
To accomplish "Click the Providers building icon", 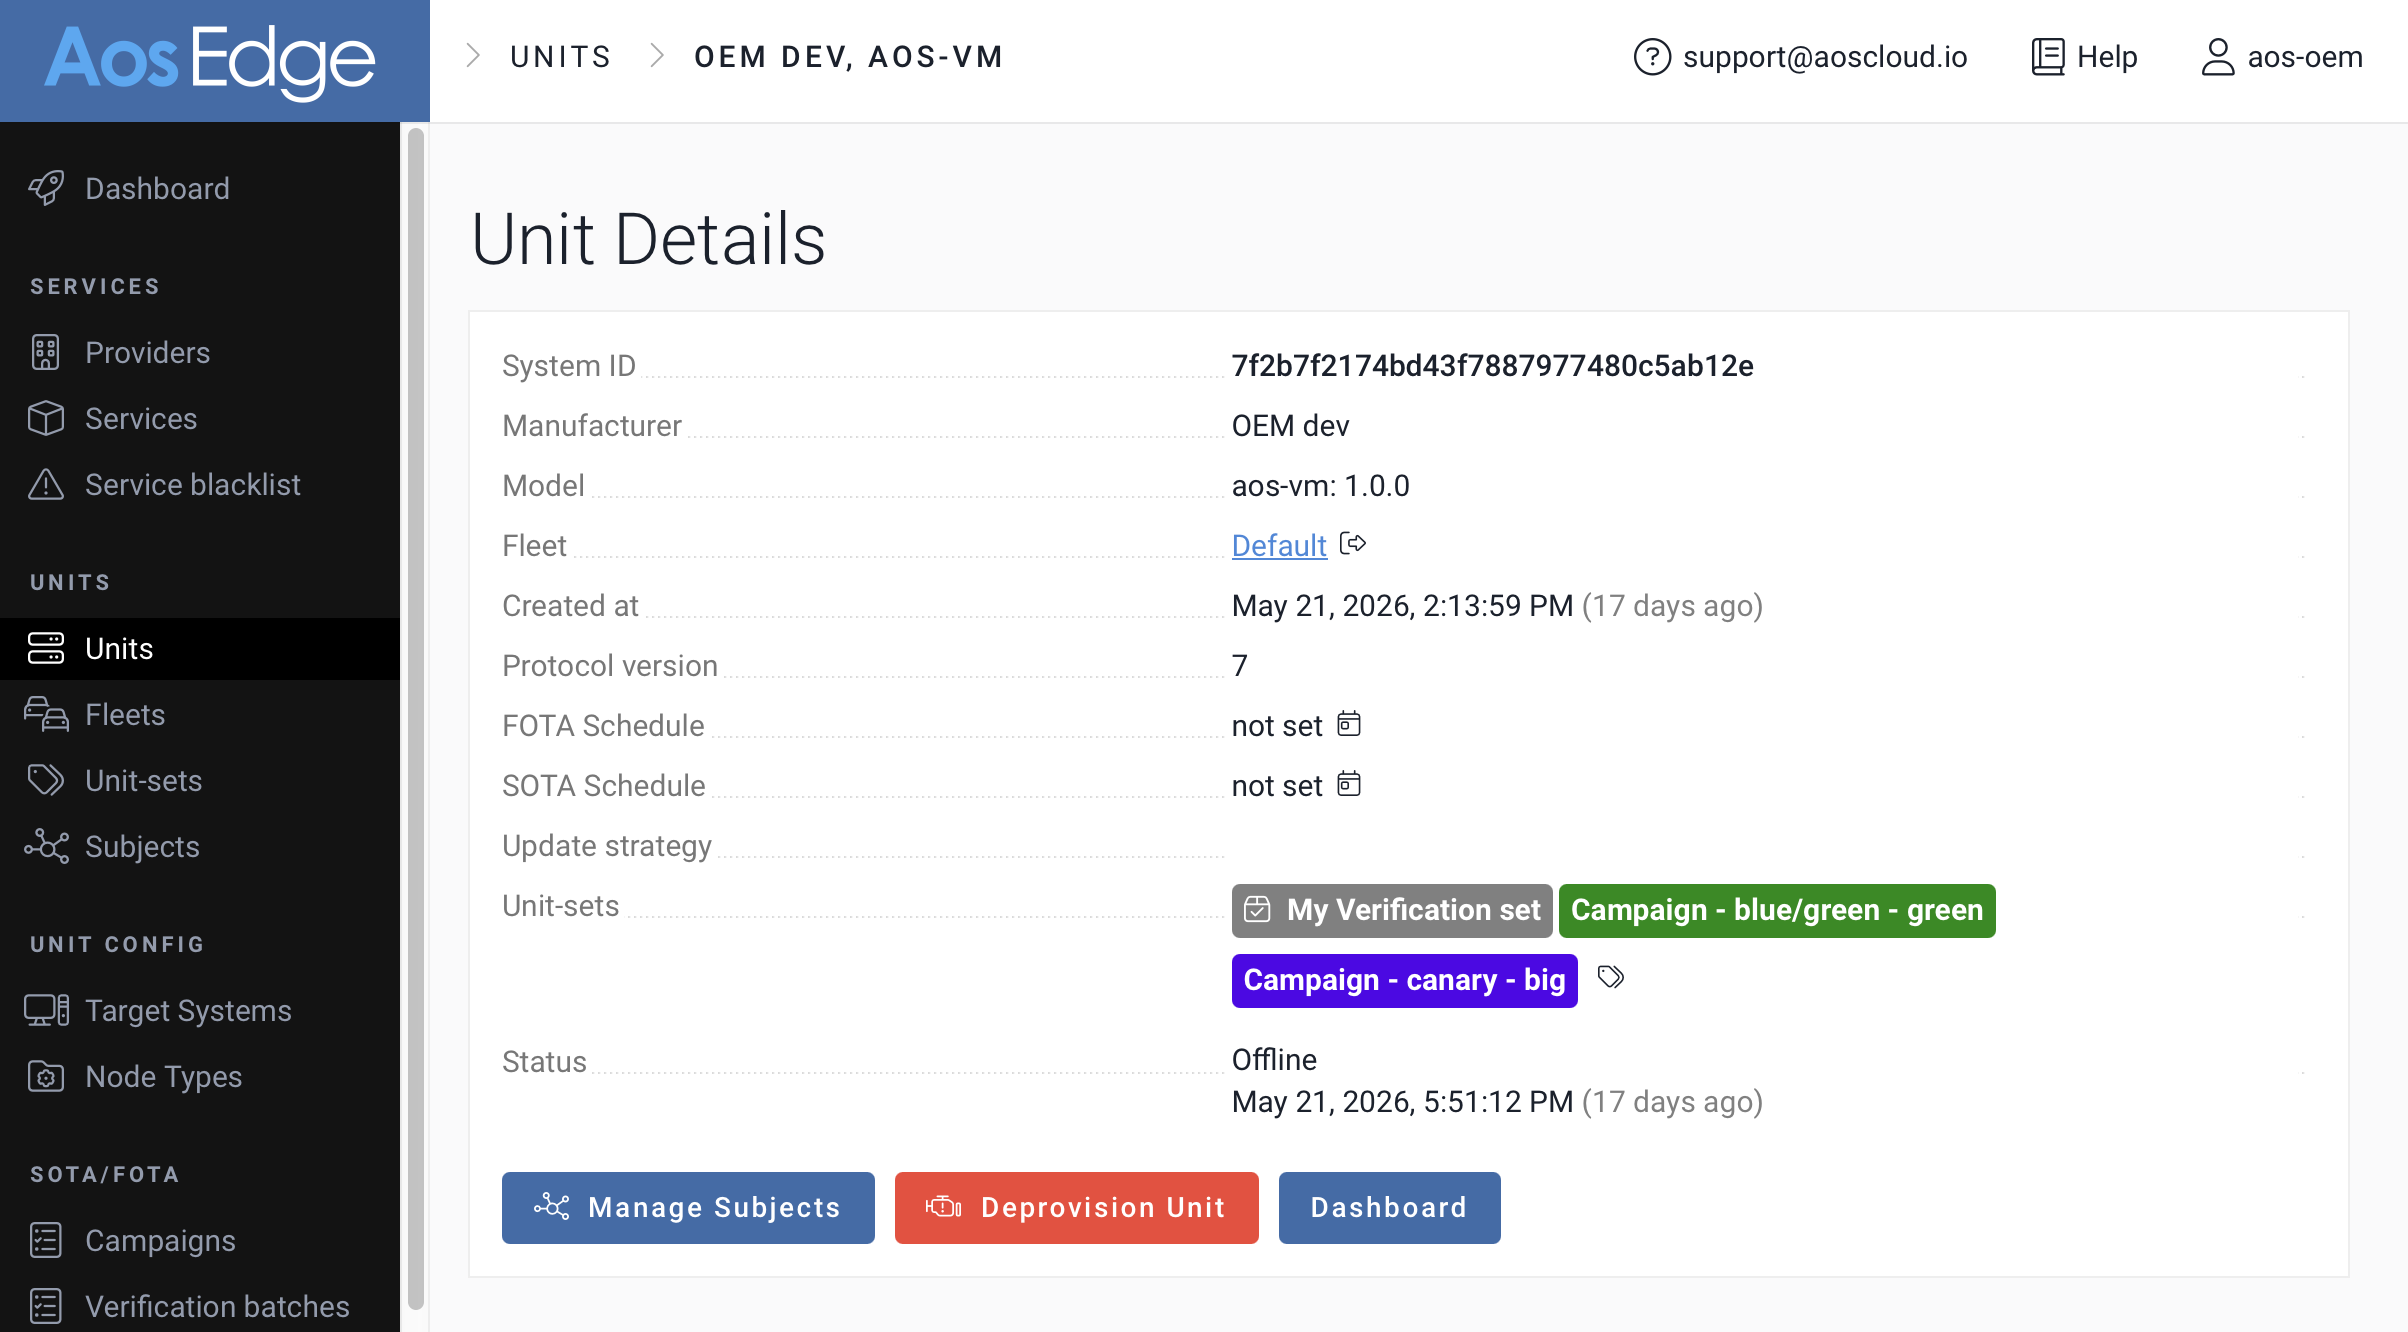I will (x=46, y=352).
